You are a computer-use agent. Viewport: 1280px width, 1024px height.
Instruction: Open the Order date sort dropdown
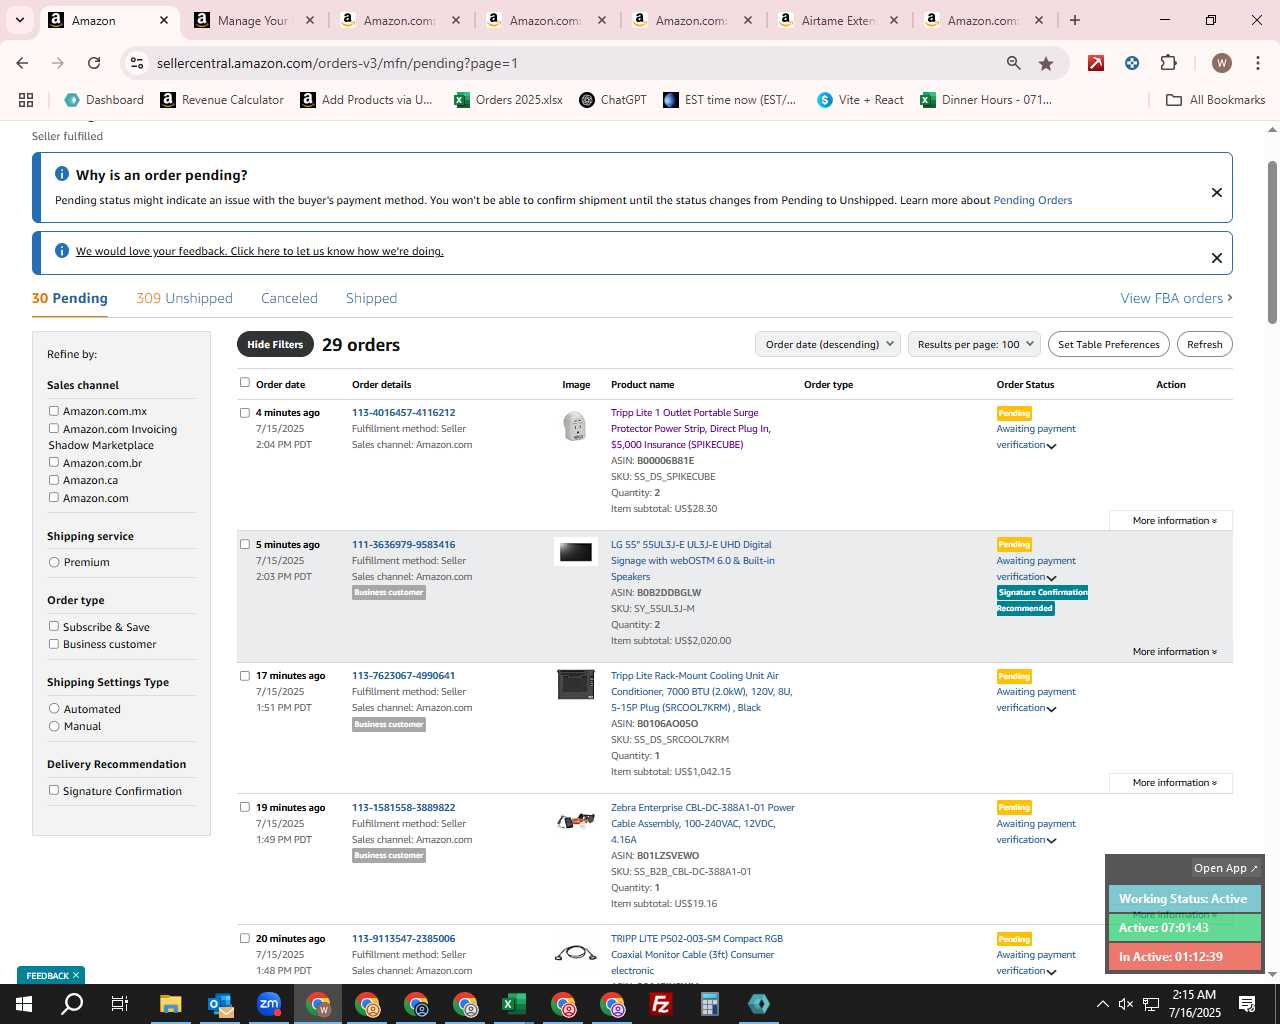point(827,344)
